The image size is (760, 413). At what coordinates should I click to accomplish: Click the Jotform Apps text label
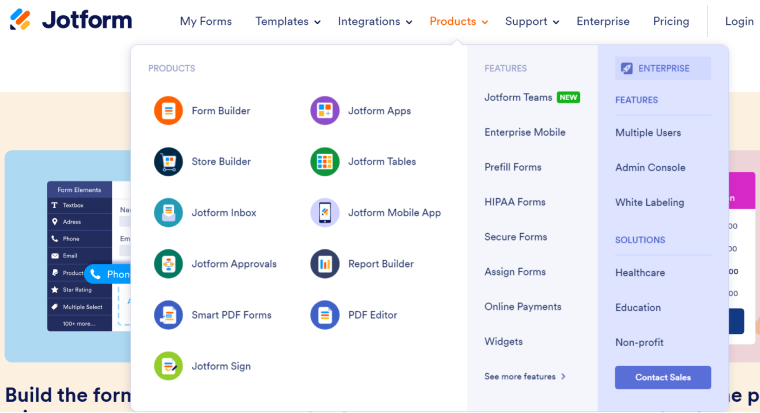380,111
